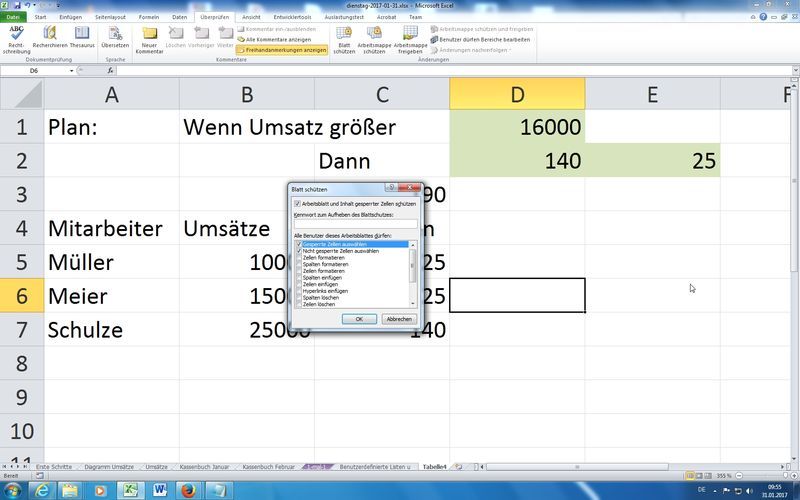Open the Recherchieren research tool
This screenshot has height=500, width=800.
[x=50, y=37]
